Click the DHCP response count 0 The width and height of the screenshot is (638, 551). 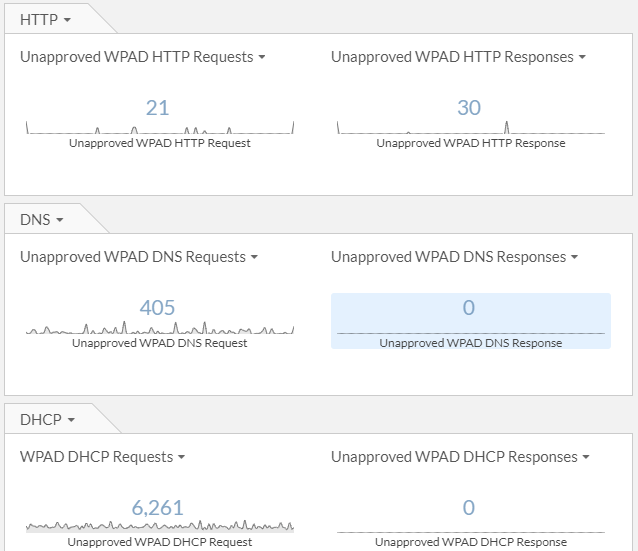pos(469,508)
